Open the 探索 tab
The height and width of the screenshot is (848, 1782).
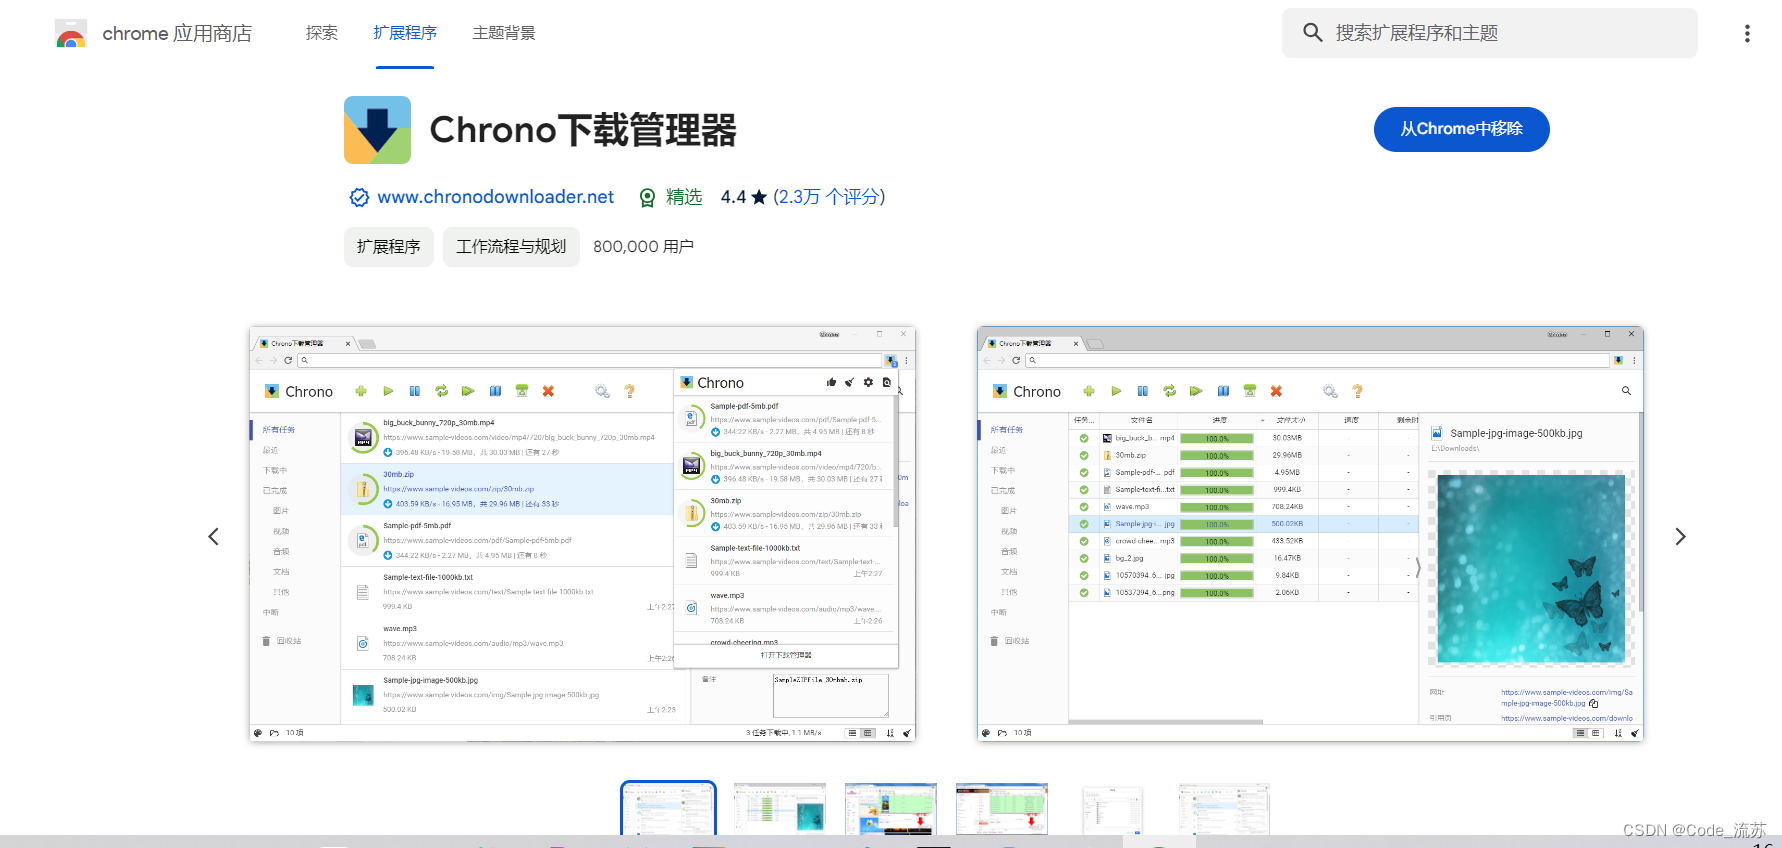pos(322,33)
